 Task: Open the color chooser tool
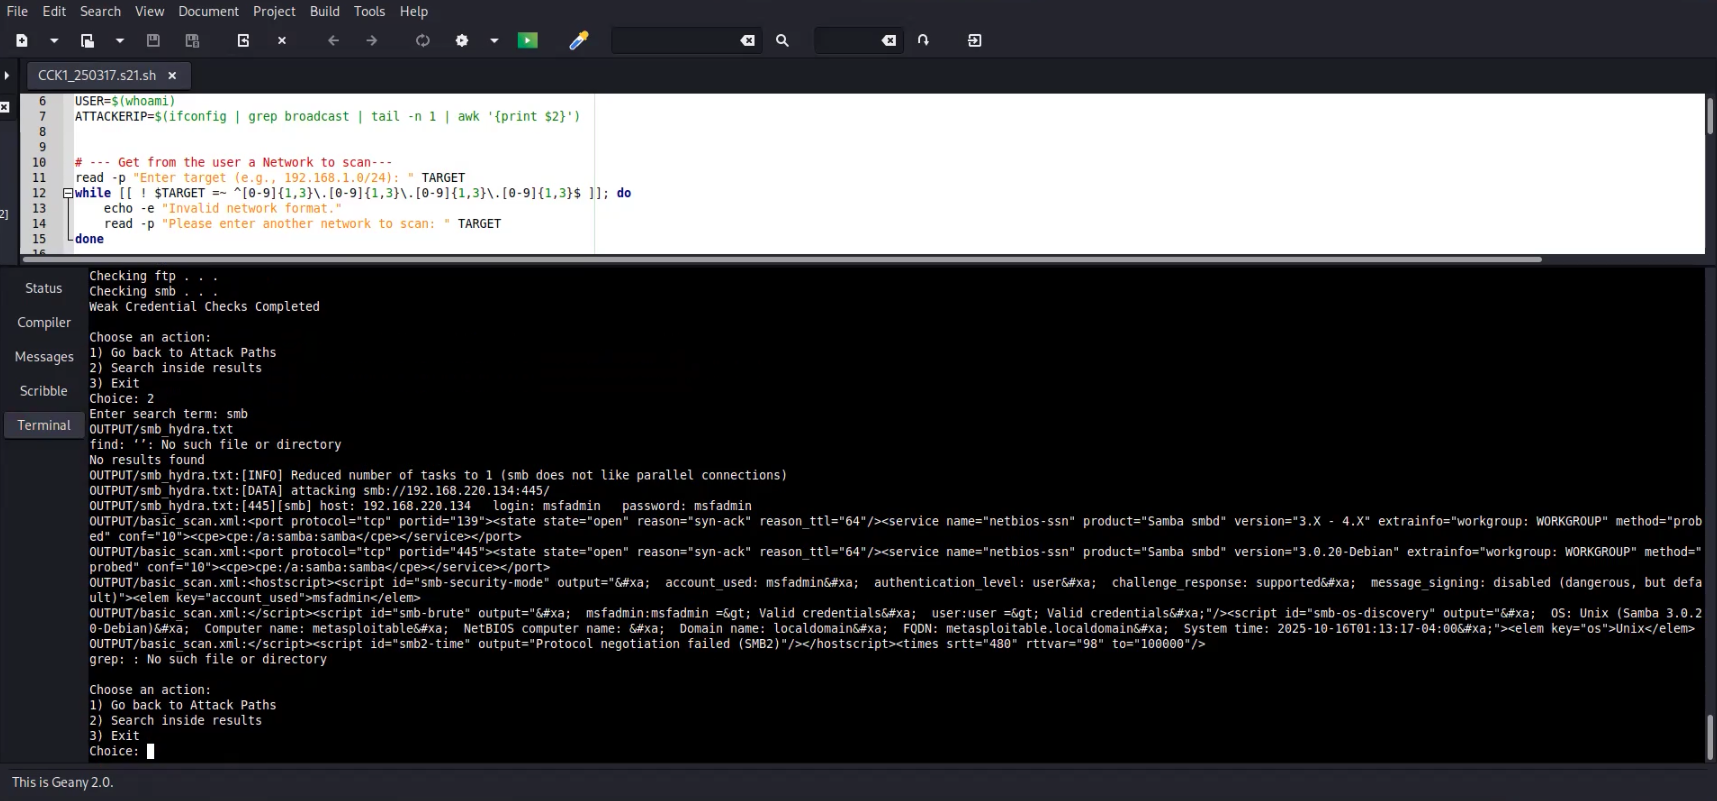578,41
